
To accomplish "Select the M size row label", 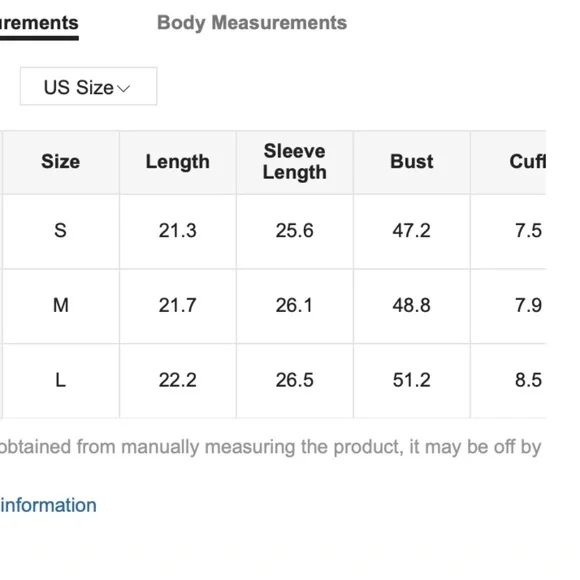I will 61,306.
